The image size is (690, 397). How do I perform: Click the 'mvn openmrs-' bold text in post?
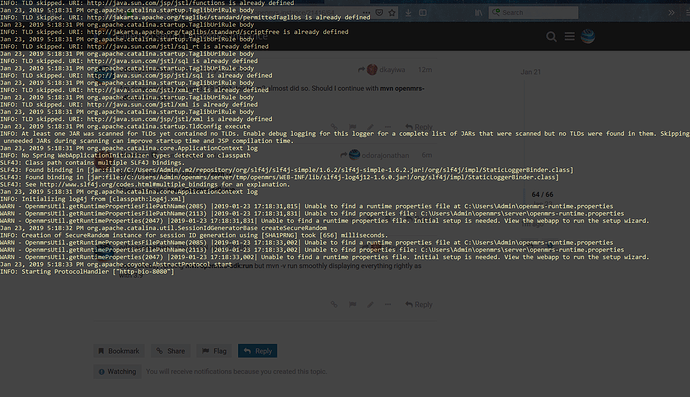(x=402, y=88)
